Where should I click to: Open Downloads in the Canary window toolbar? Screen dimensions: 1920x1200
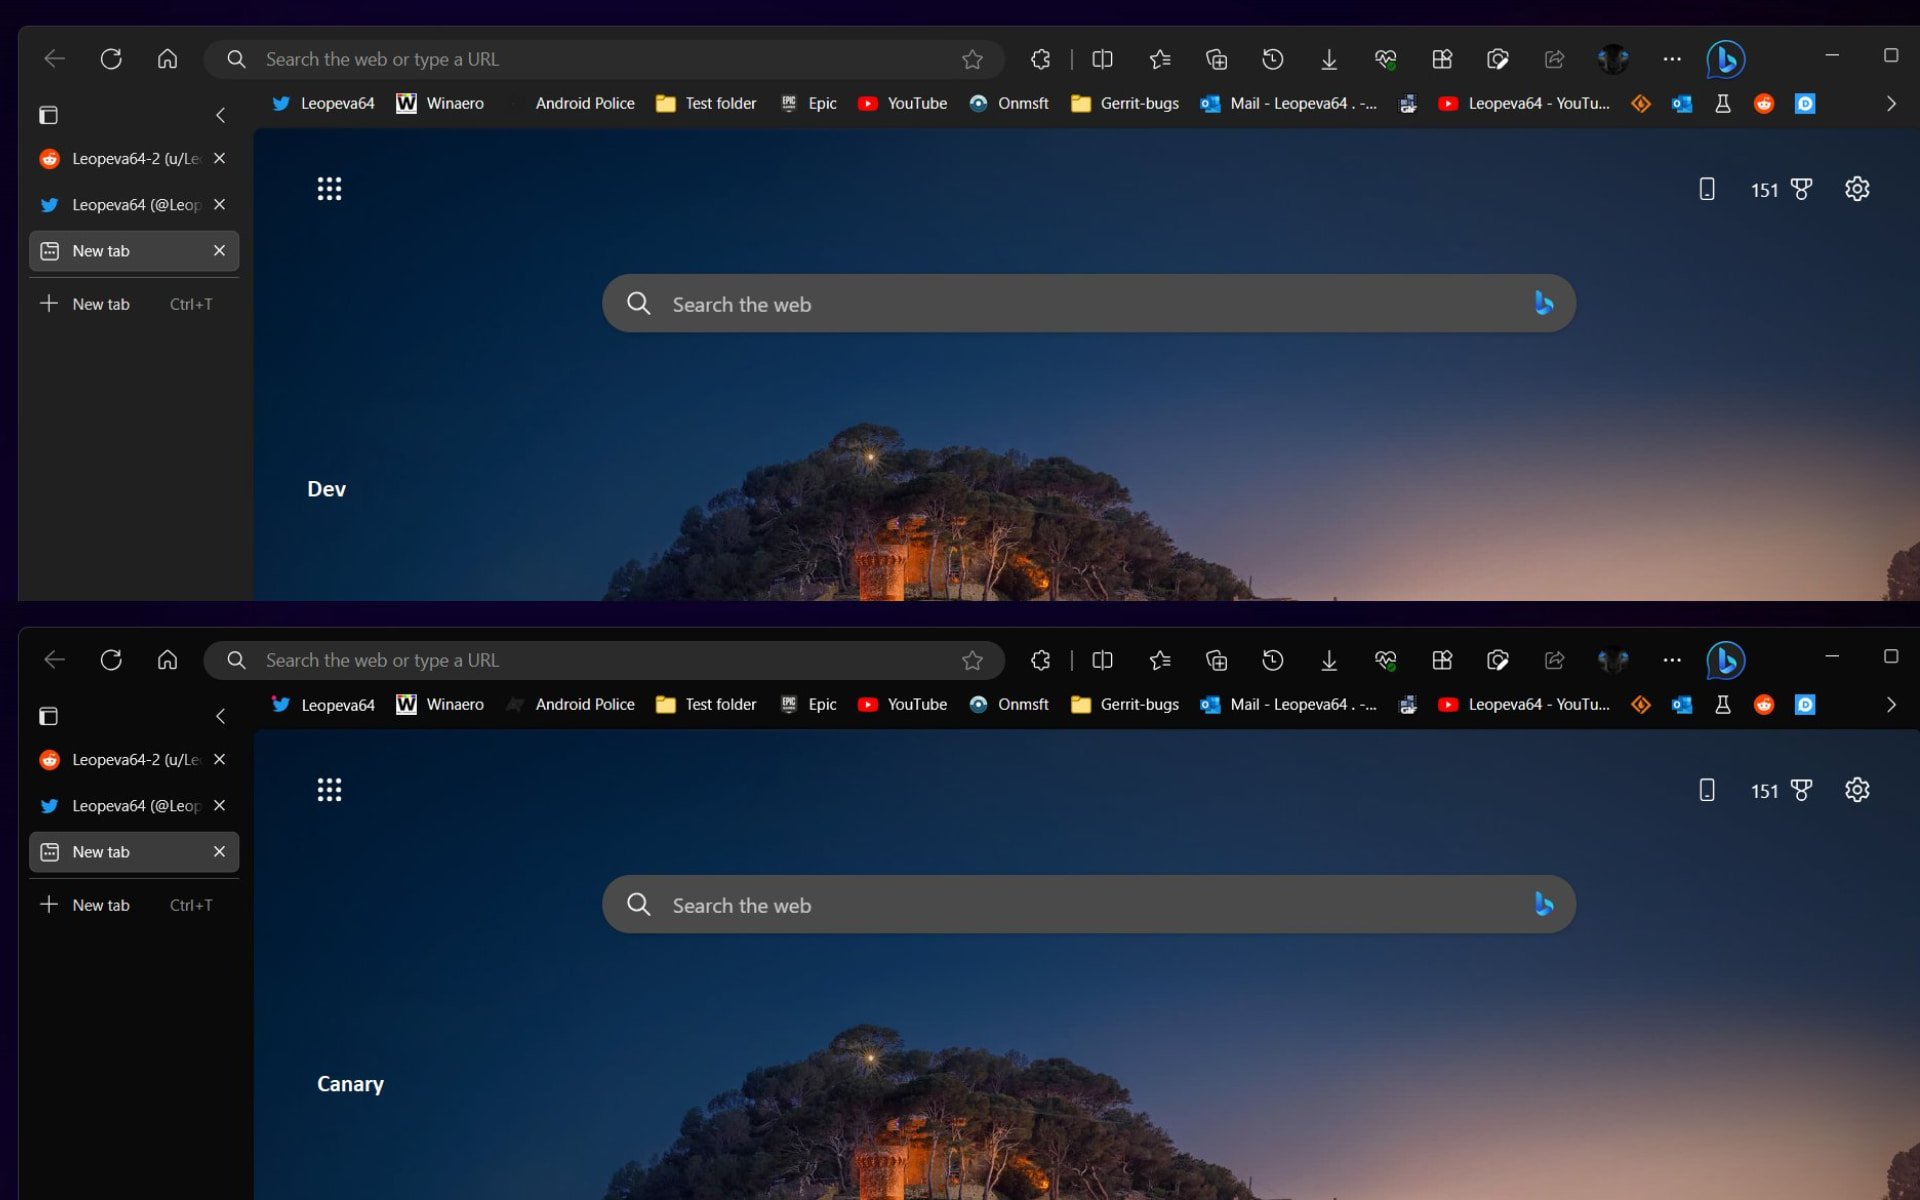tap(1329, 660)
